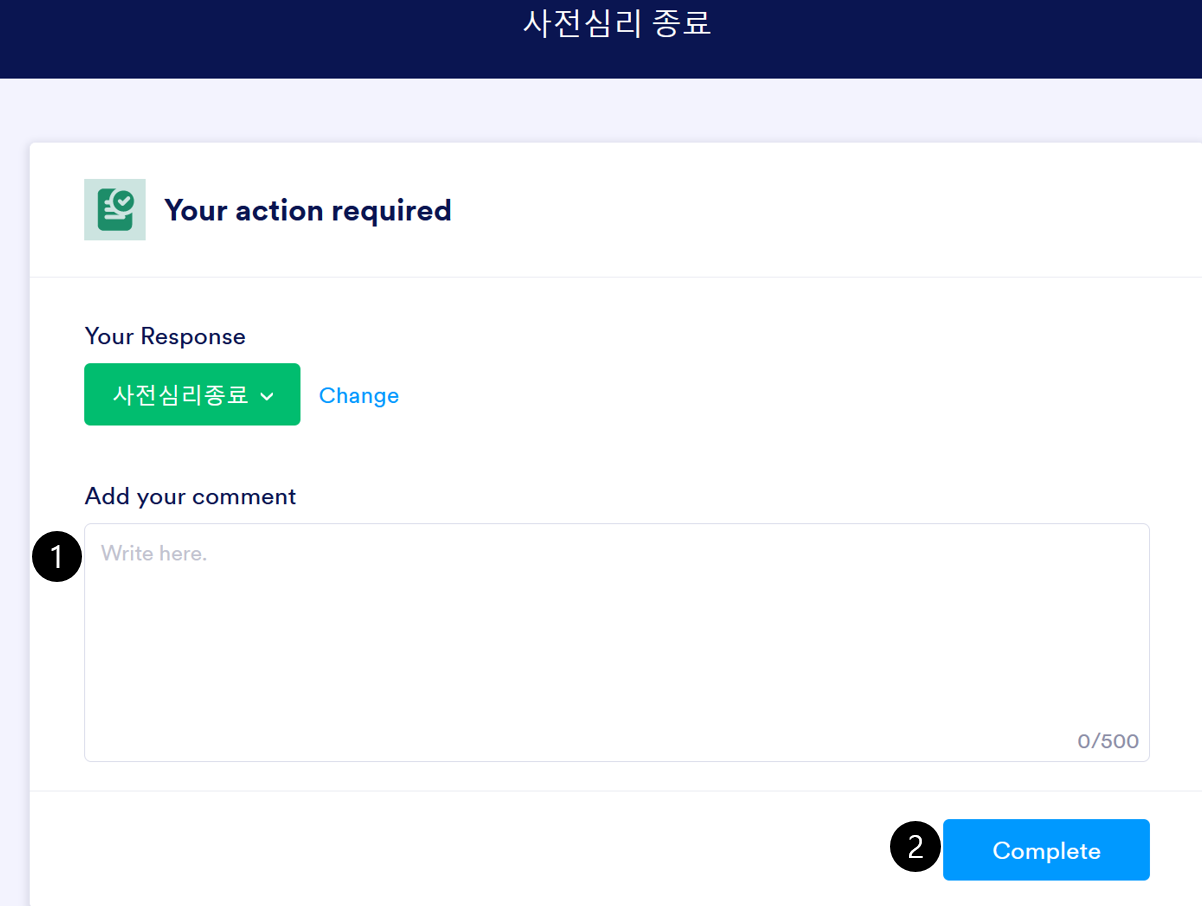
Task: Click the circled step marker next to Complete
Action: point(915,846)
